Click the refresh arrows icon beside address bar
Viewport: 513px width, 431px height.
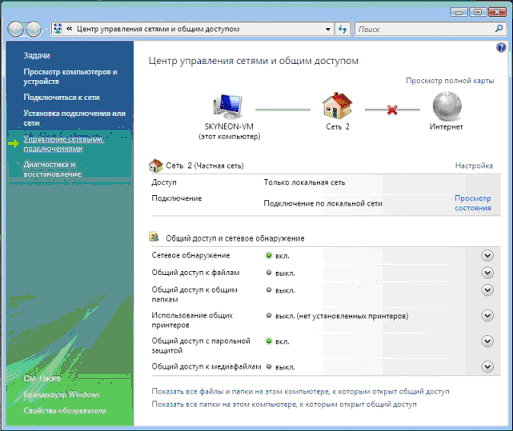(342, 29)
